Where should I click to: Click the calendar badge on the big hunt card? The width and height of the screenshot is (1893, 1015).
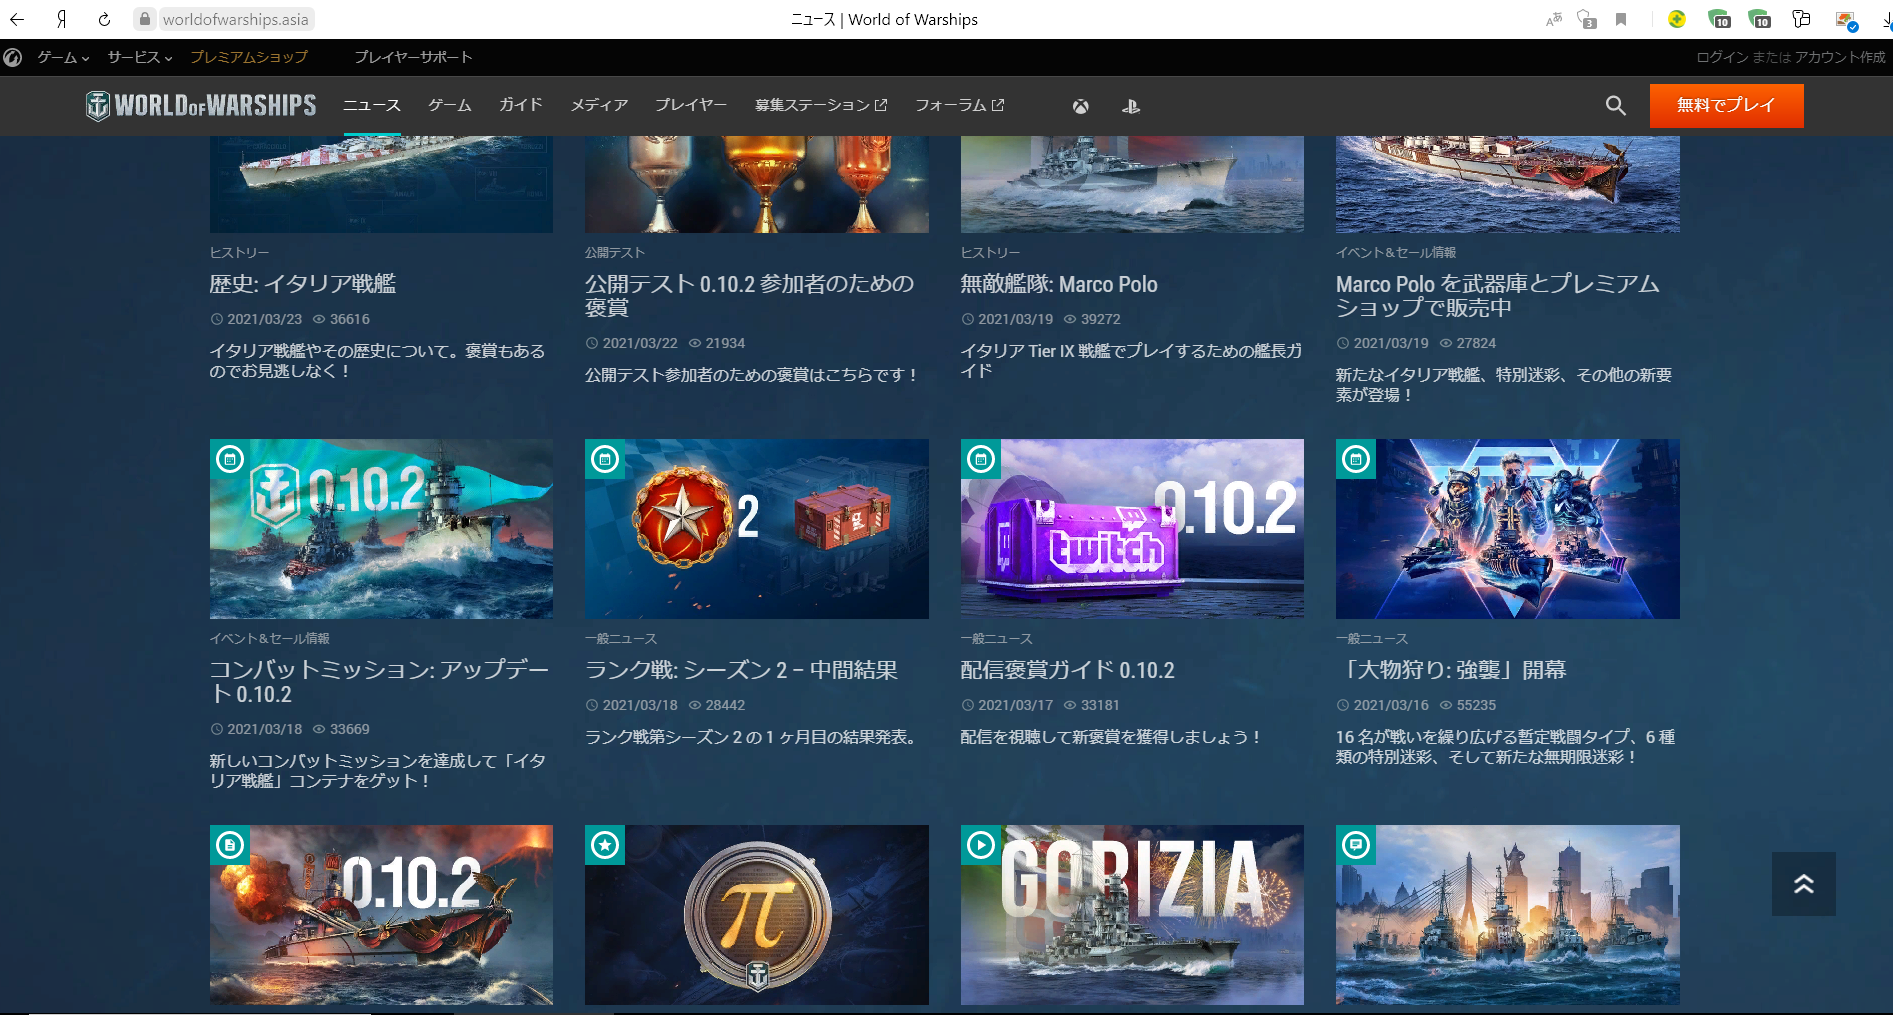(x=1356, y=459)
